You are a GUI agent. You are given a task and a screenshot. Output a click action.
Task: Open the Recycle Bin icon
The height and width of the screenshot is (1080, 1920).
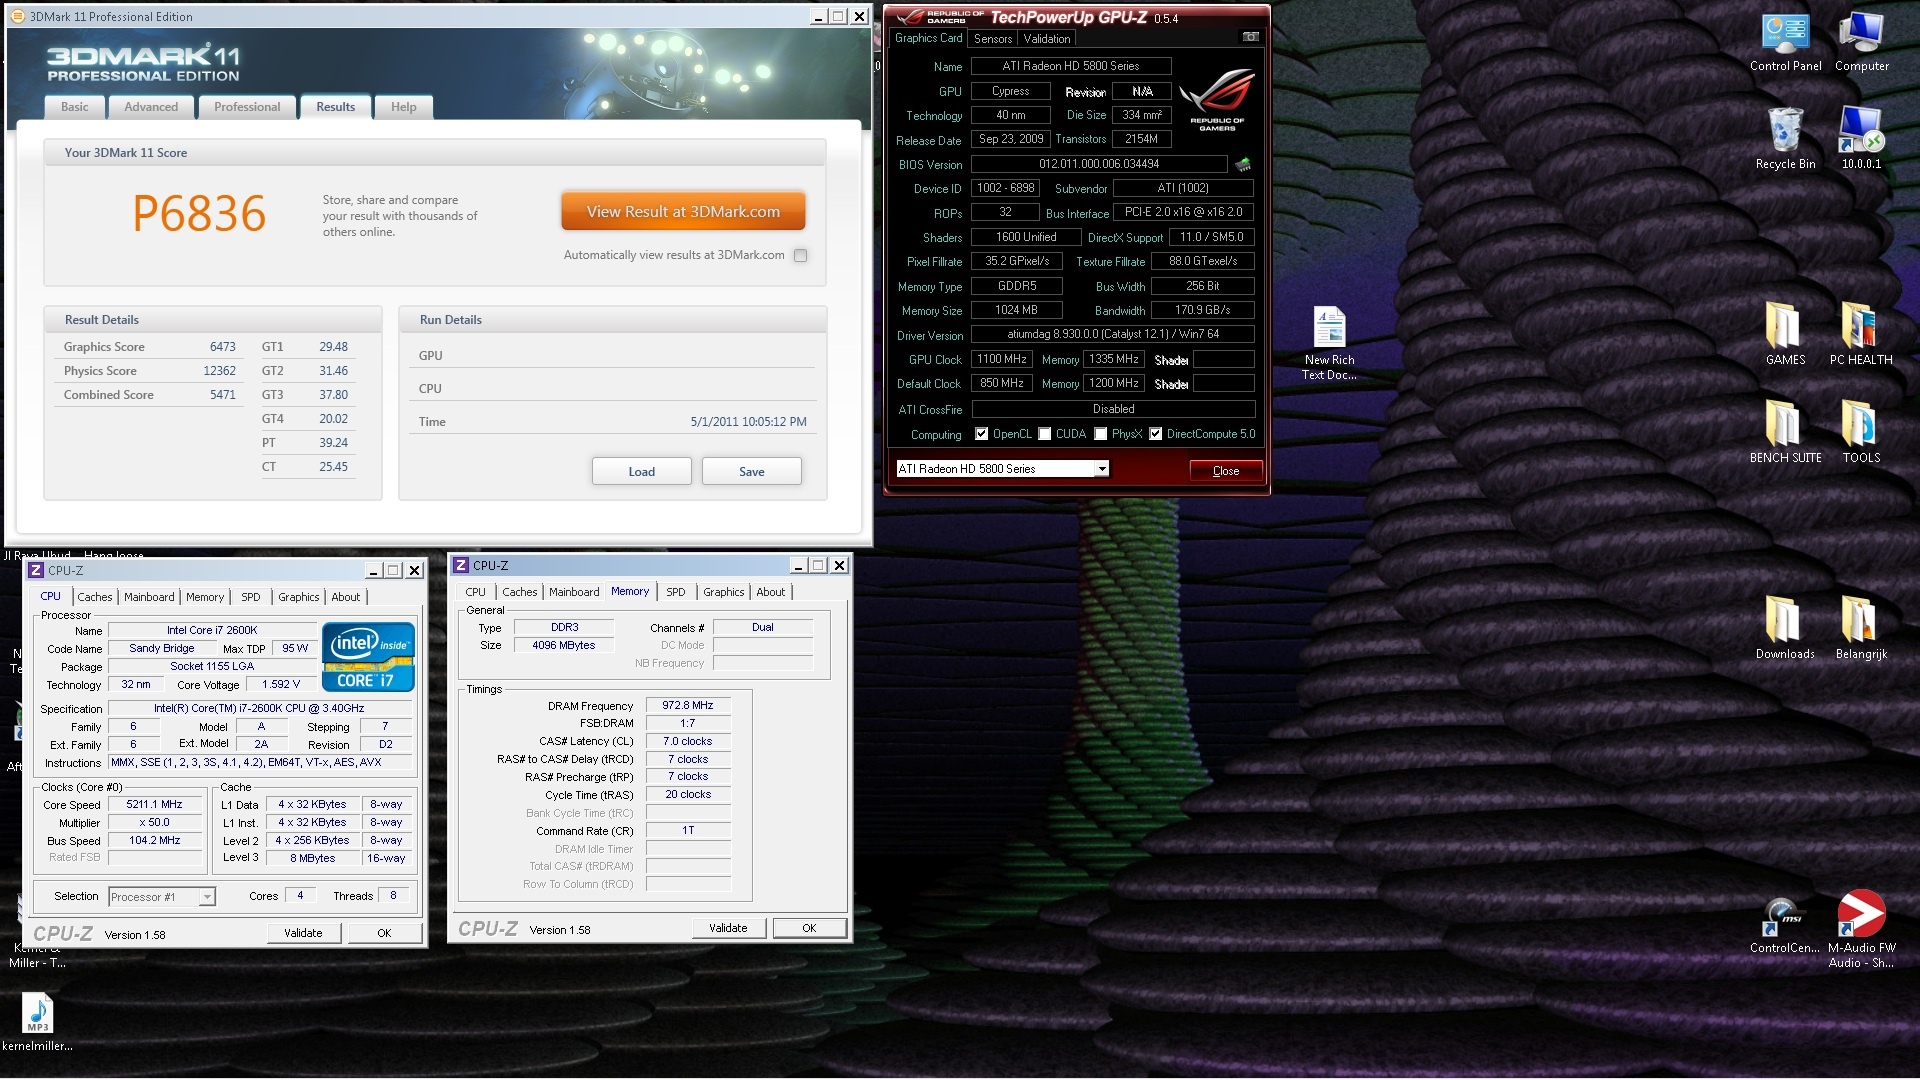pos(1785,139)
